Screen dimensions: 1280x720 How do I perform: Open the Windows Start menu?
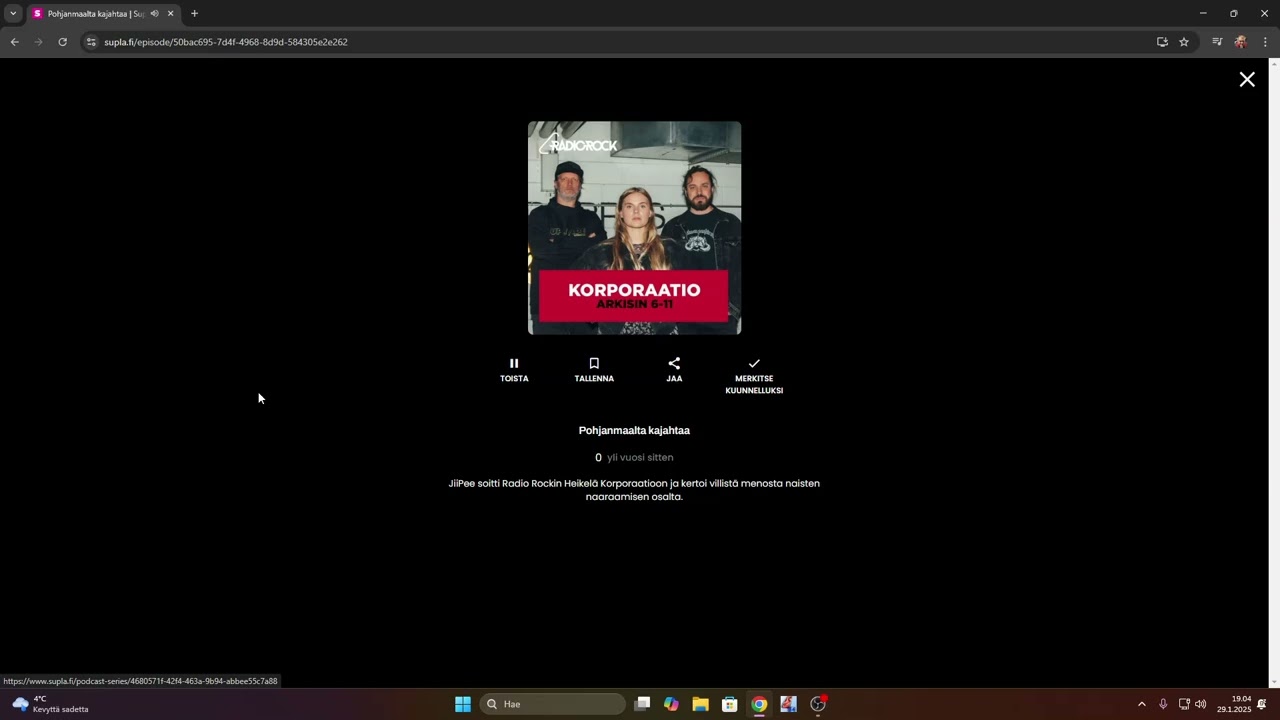point(463,704)
